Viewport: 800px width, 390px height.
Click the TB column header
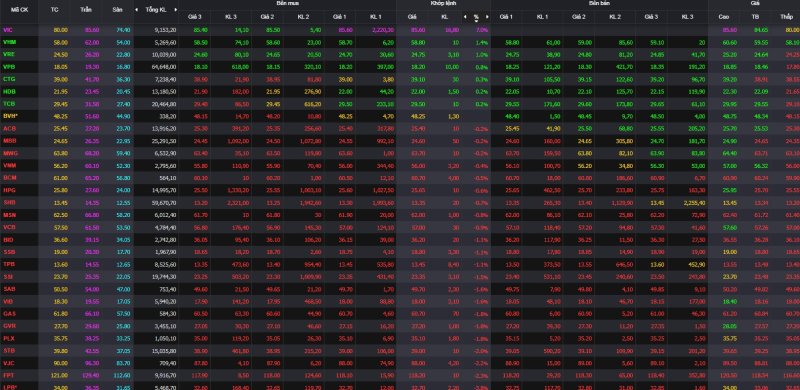[x=755, y=17]
